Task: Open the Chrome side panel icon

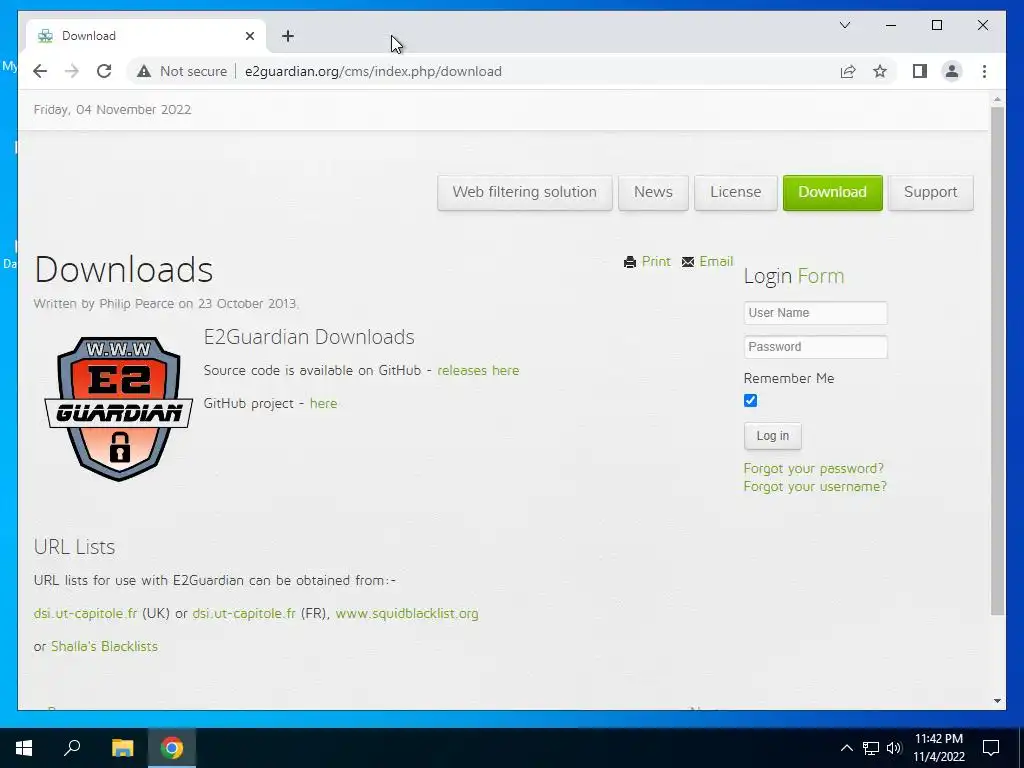Action: 920,71
